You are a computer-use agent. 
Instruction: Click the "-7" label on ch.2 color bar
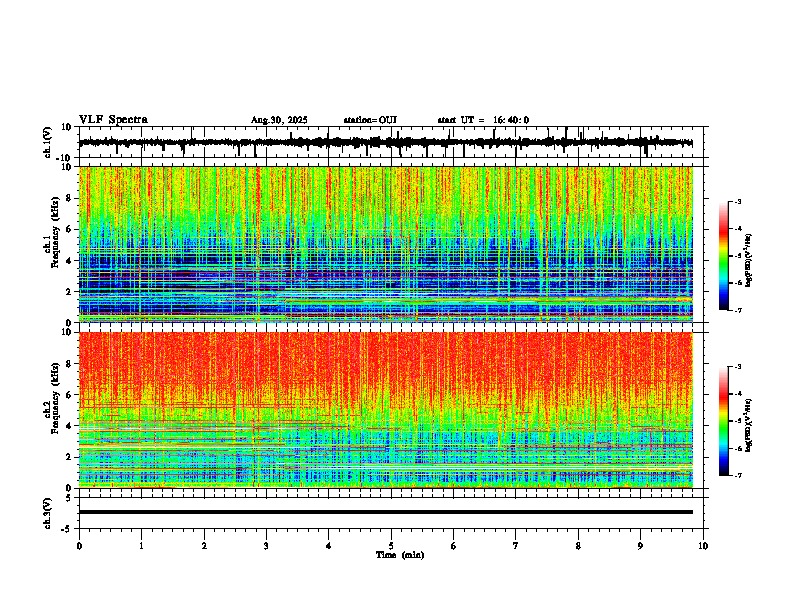coord(737,475)
